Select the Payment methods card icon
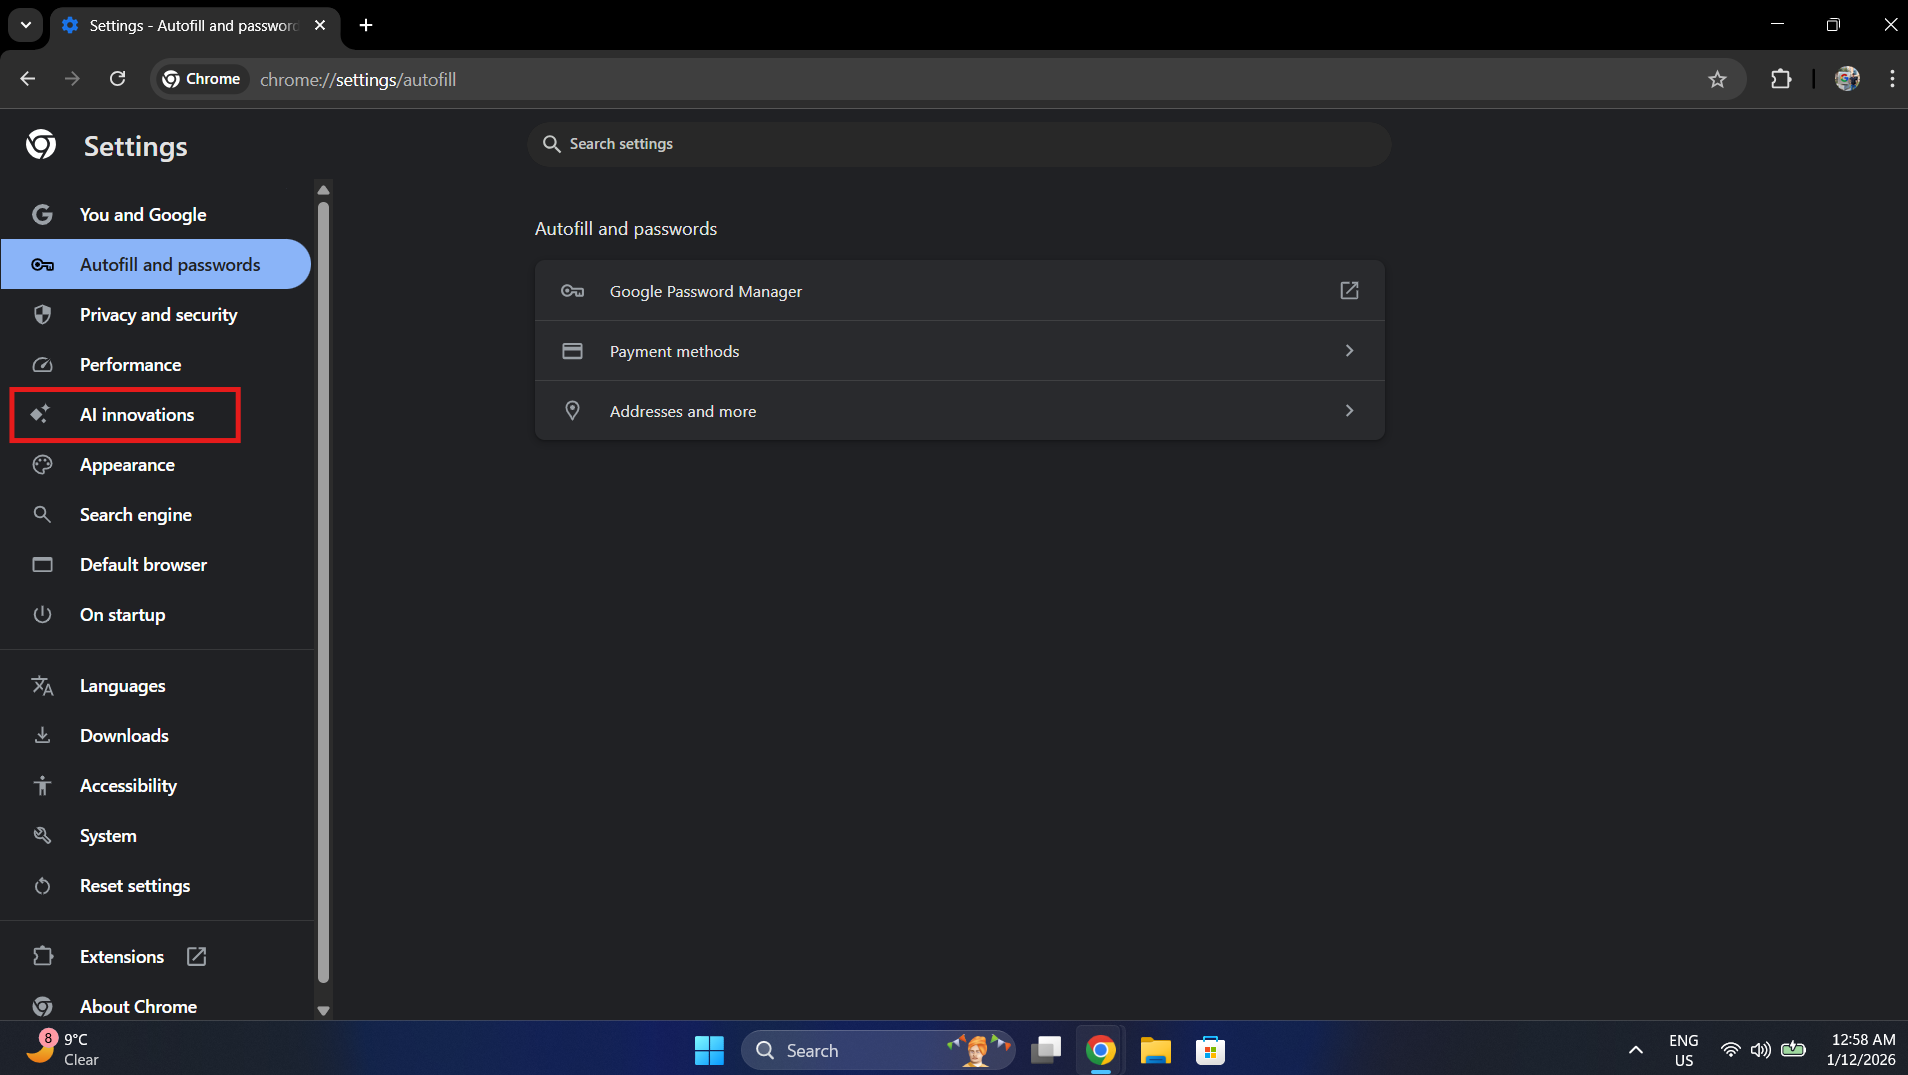The width and height of the screenshot is (1908, 1075). click(572, 351)
